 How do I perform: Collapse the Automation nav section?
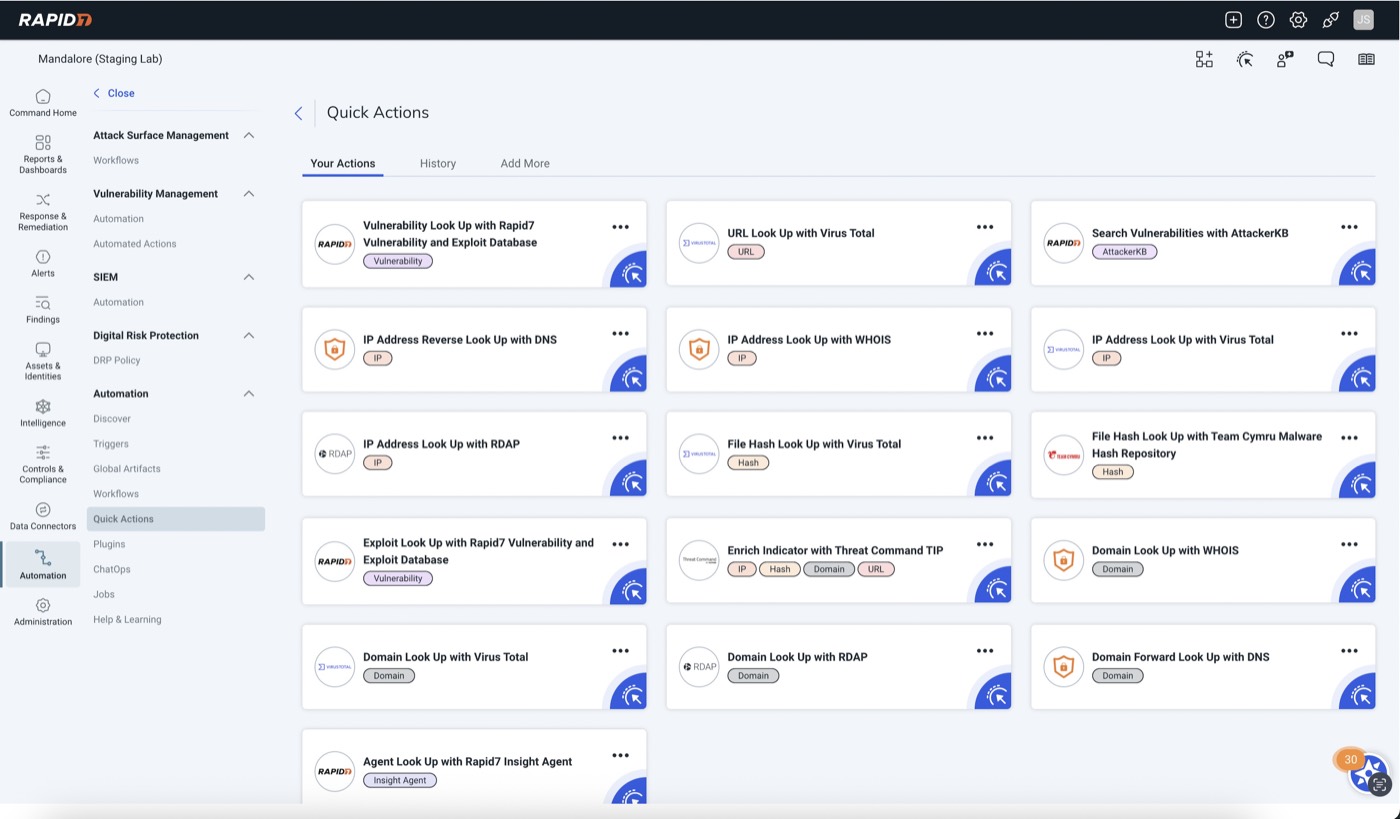pyautogui.click(x=249, y=394)
